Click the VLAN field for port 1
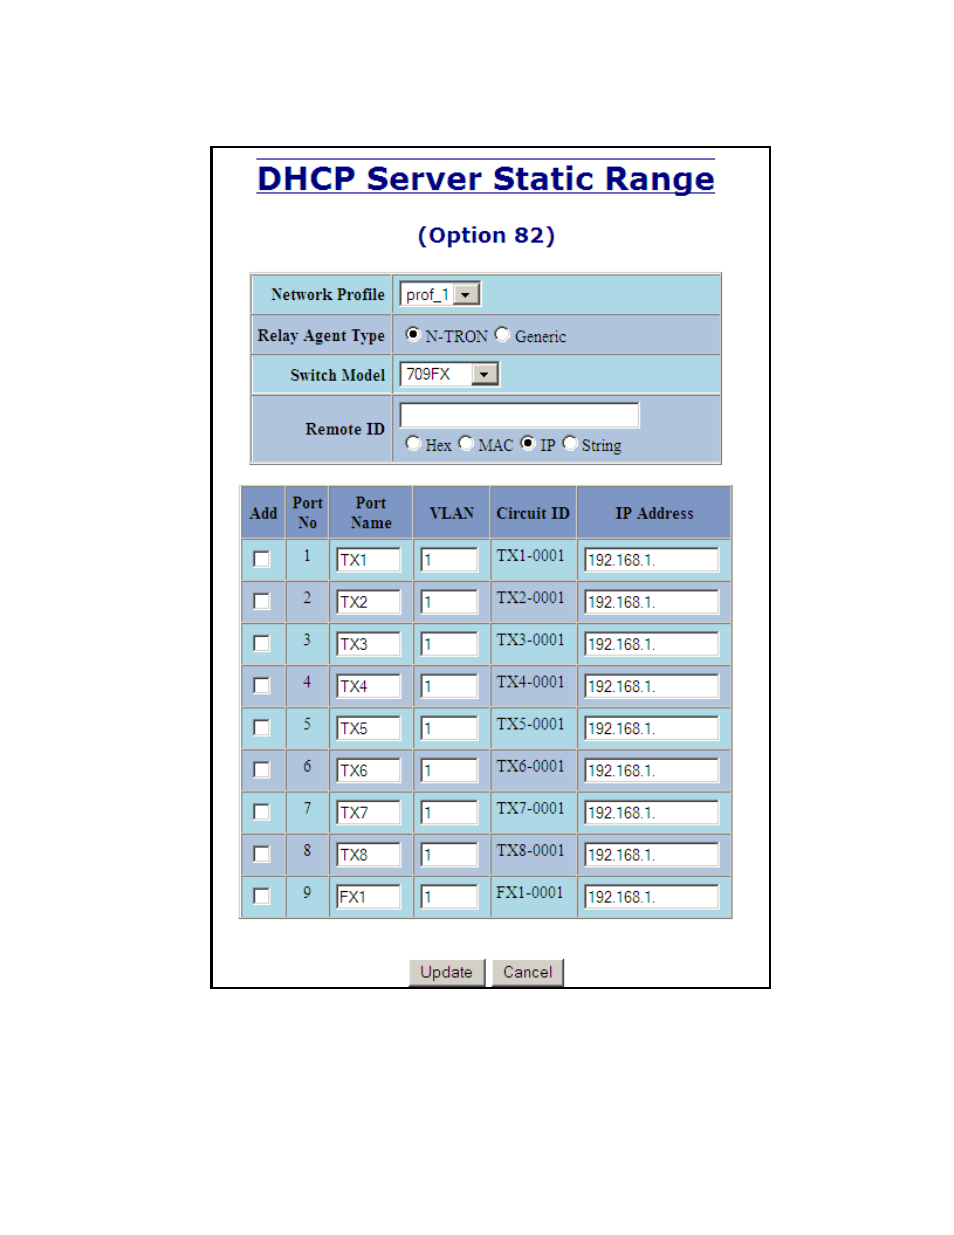The image size is (954, 1235). [x=449, y=560]
